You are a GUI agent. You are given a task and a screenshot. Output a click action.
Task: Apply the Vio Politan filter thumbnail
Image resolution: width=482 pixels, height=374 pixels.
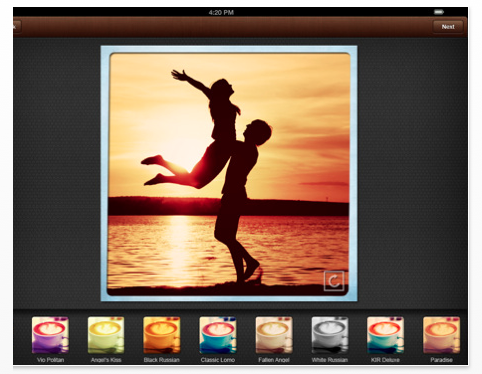50,335
